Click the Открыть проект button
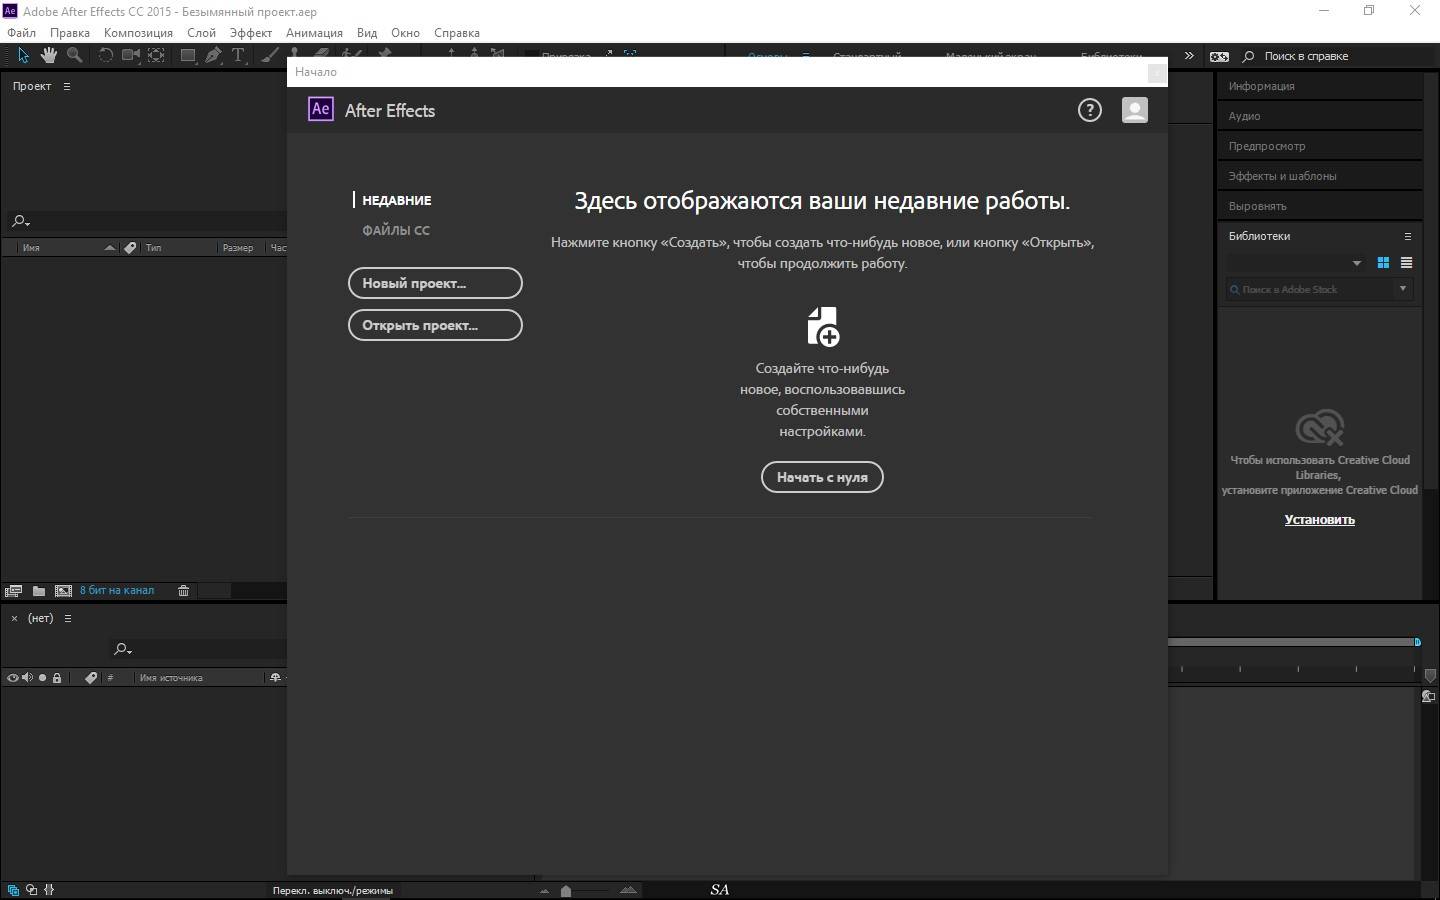Viewport: 1440px width, 900px height. (x=435, y=325)
